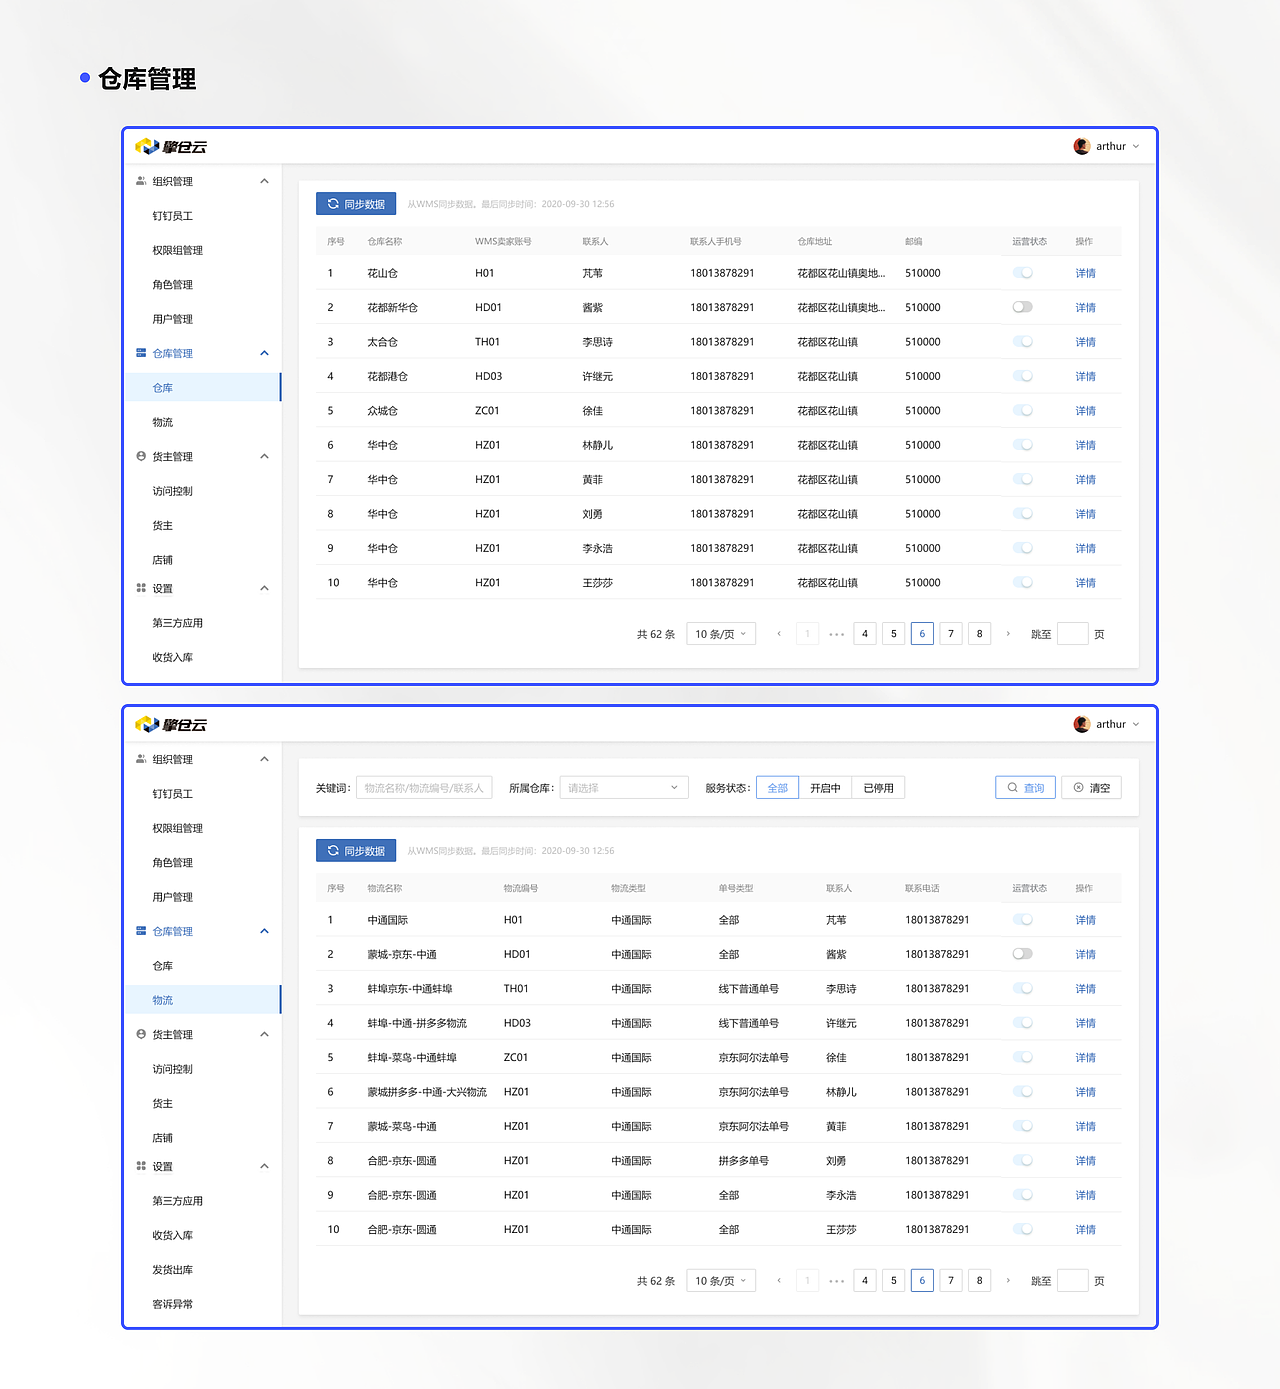The width and height of the screenshot is (1280, 1389).
Task: Go to page 8 in warehouse pagination
Action: point(979,634)
